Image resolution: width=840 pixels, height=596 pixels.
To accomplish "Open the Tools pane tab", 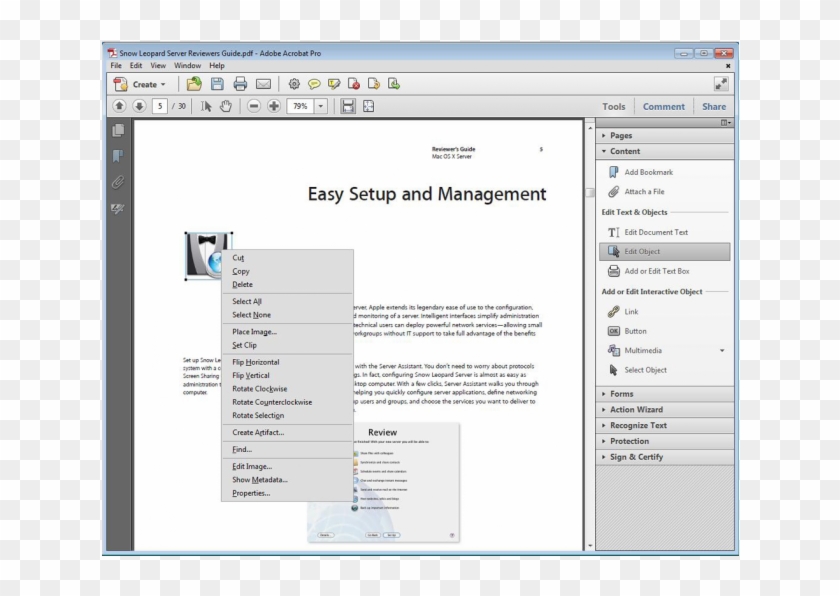I will pos(613,107).
